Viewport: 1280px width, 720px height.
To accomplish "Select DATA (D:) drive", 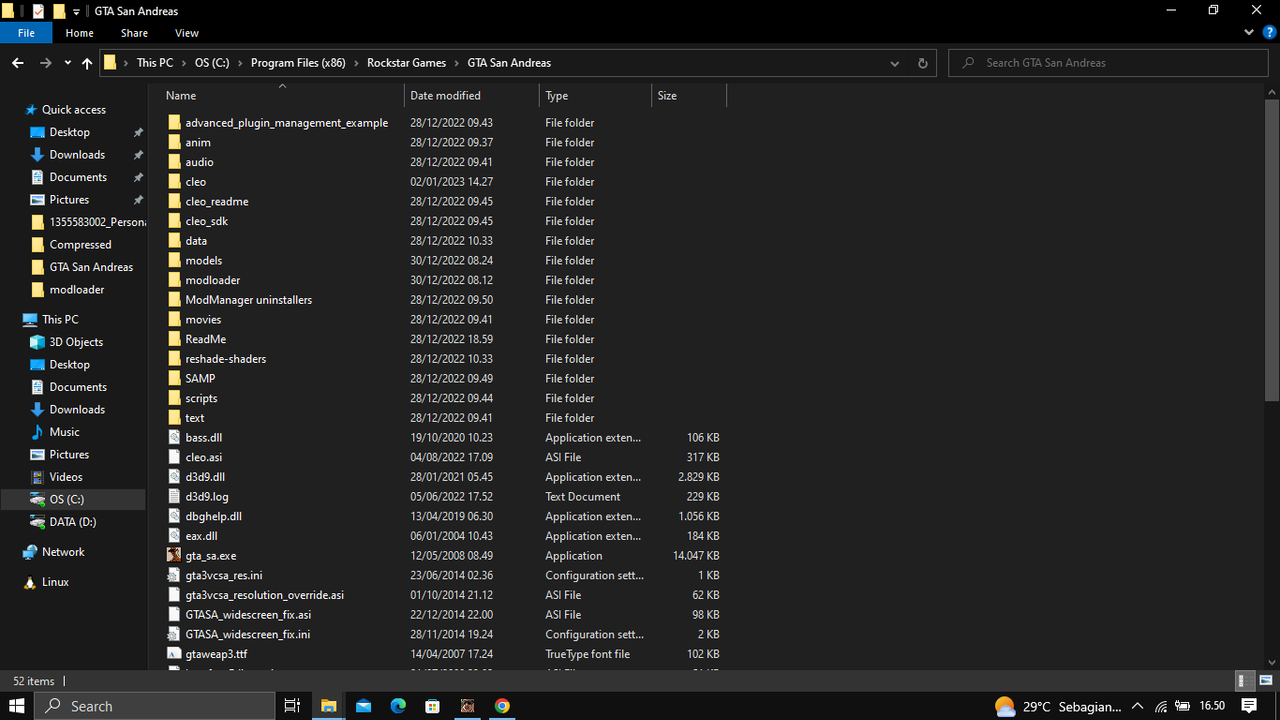I will coord(72,522).
